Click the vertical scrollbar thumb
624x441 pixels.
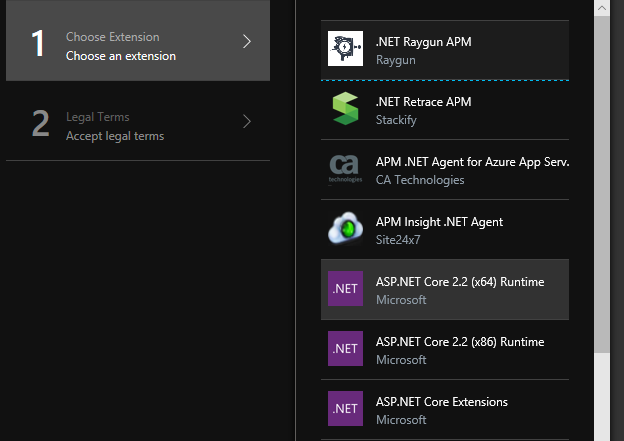602,184
